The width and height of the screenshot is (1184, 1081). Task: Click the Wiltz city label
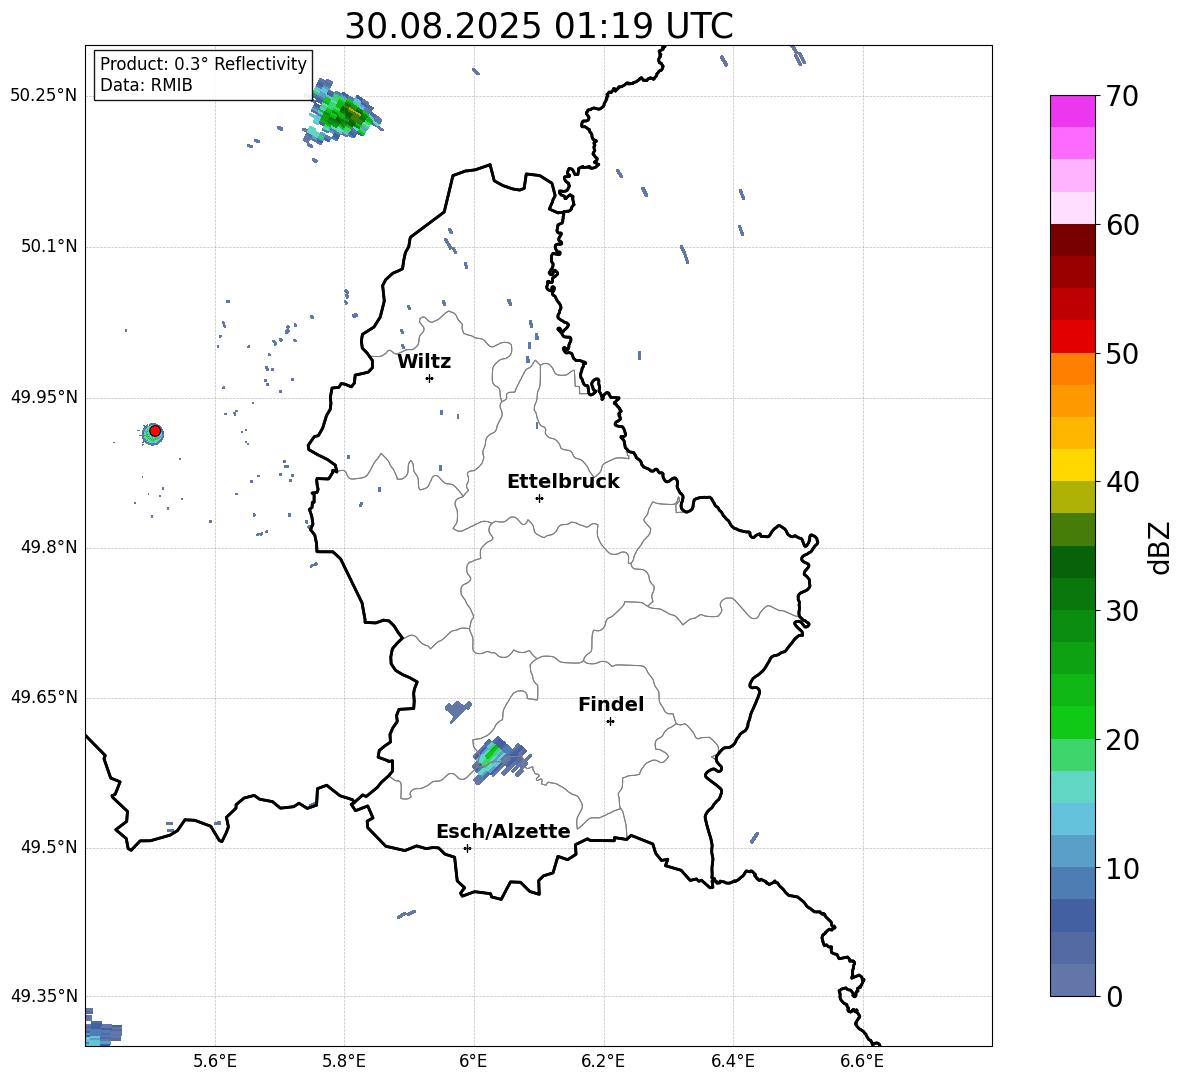(x=424, y=362)
